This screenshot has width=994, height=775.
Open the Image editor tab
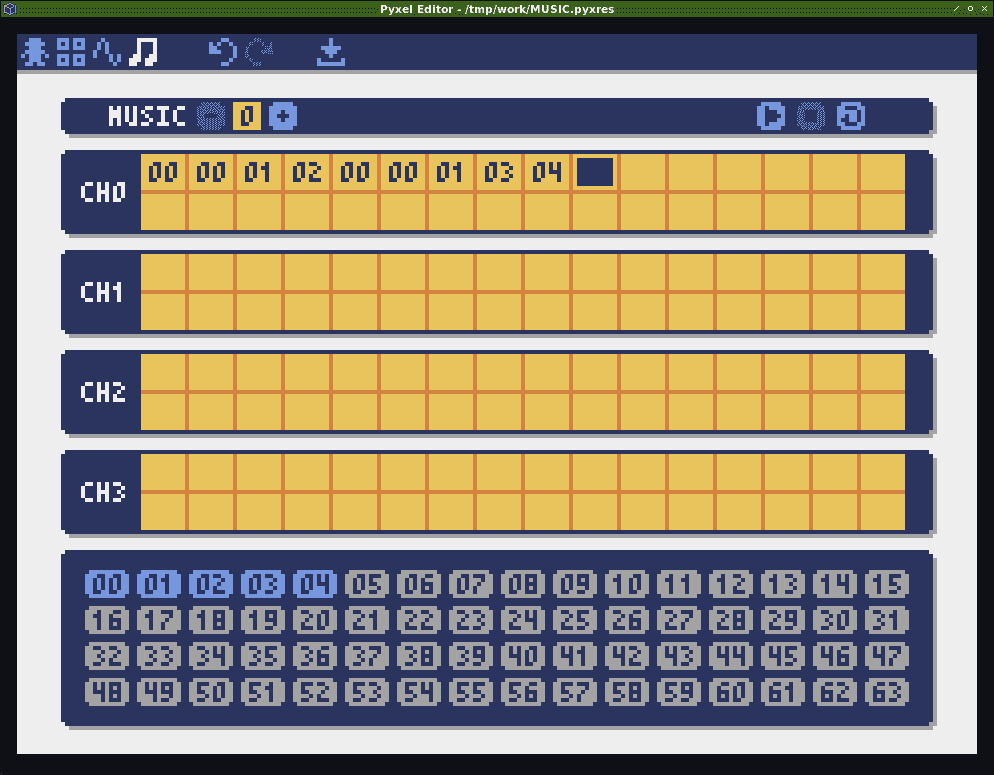[36, 52]
